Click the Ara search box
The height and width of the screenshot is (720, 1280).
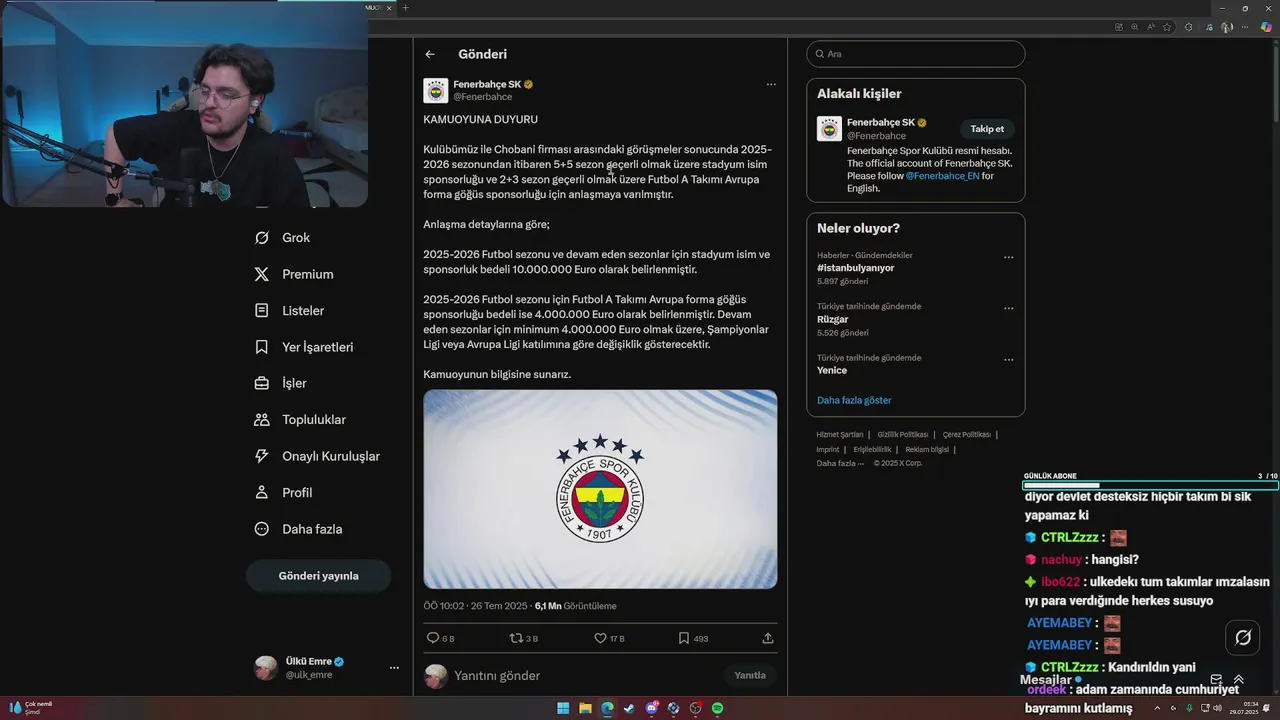pos(916,54)
